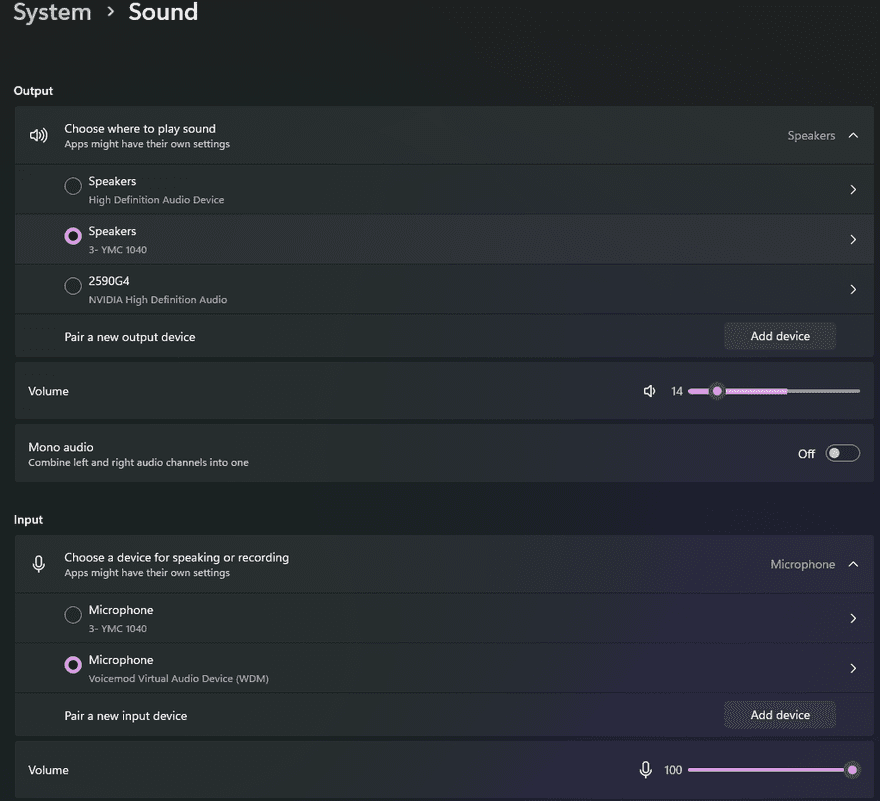The height and width of the screenshot is (801, 880).
Task: Mute output using the volume speaker icon
Action: click(x=649, y=391)
